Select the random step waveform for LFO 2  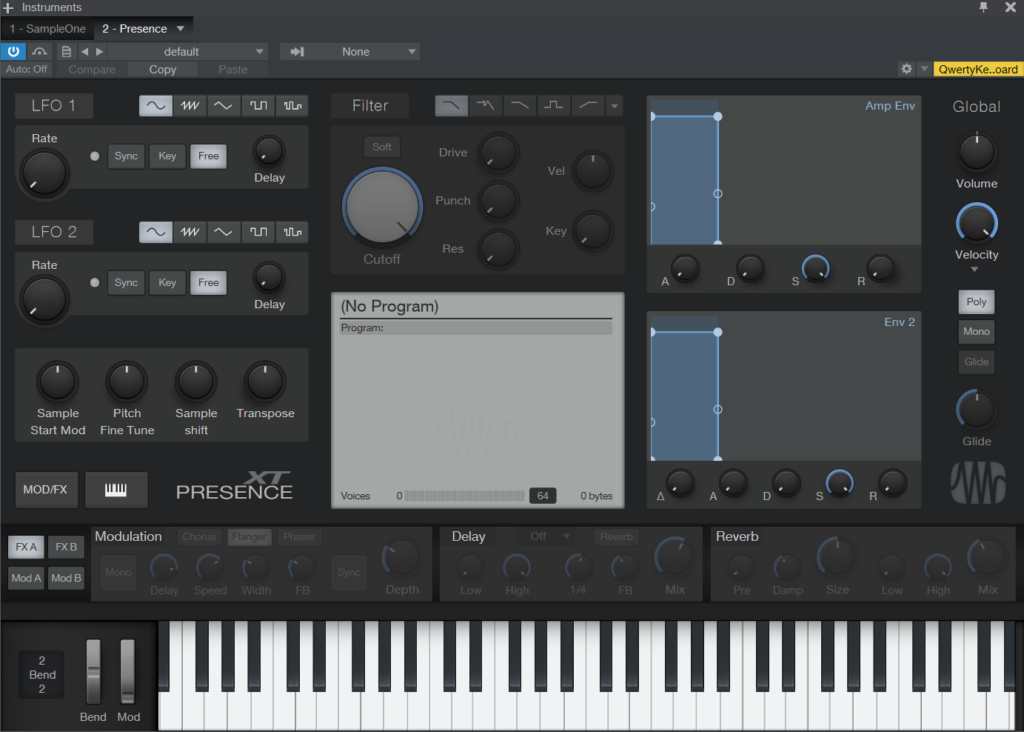point(292,232)
